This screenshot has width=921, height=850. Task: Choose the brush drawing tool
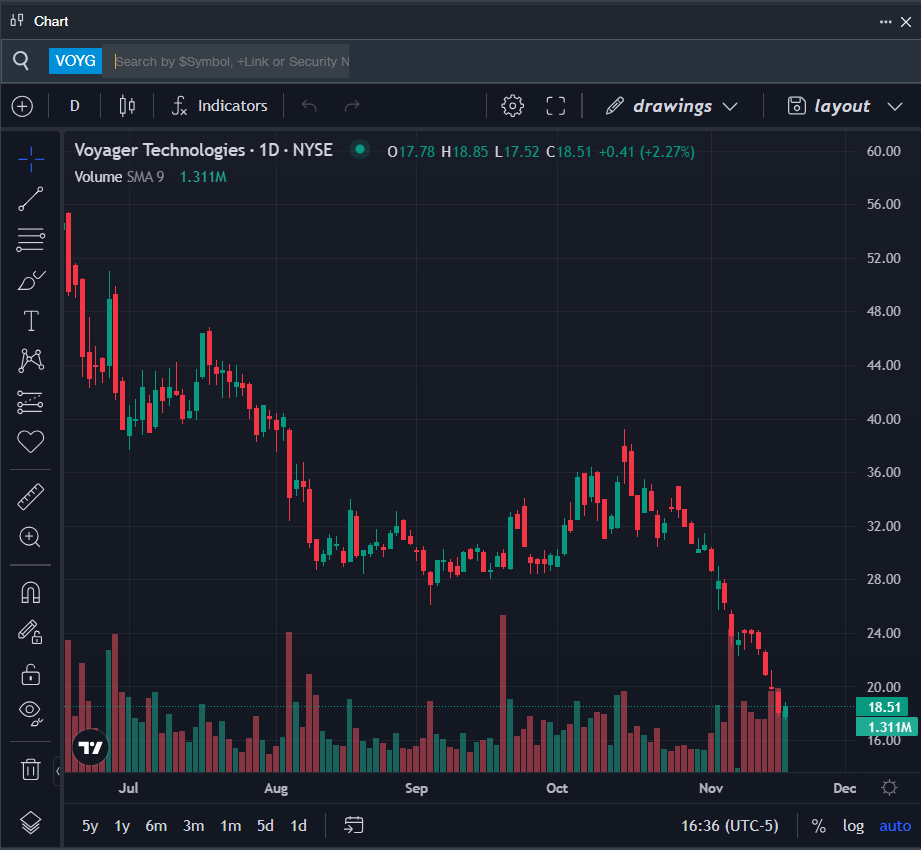pos(31,281)
